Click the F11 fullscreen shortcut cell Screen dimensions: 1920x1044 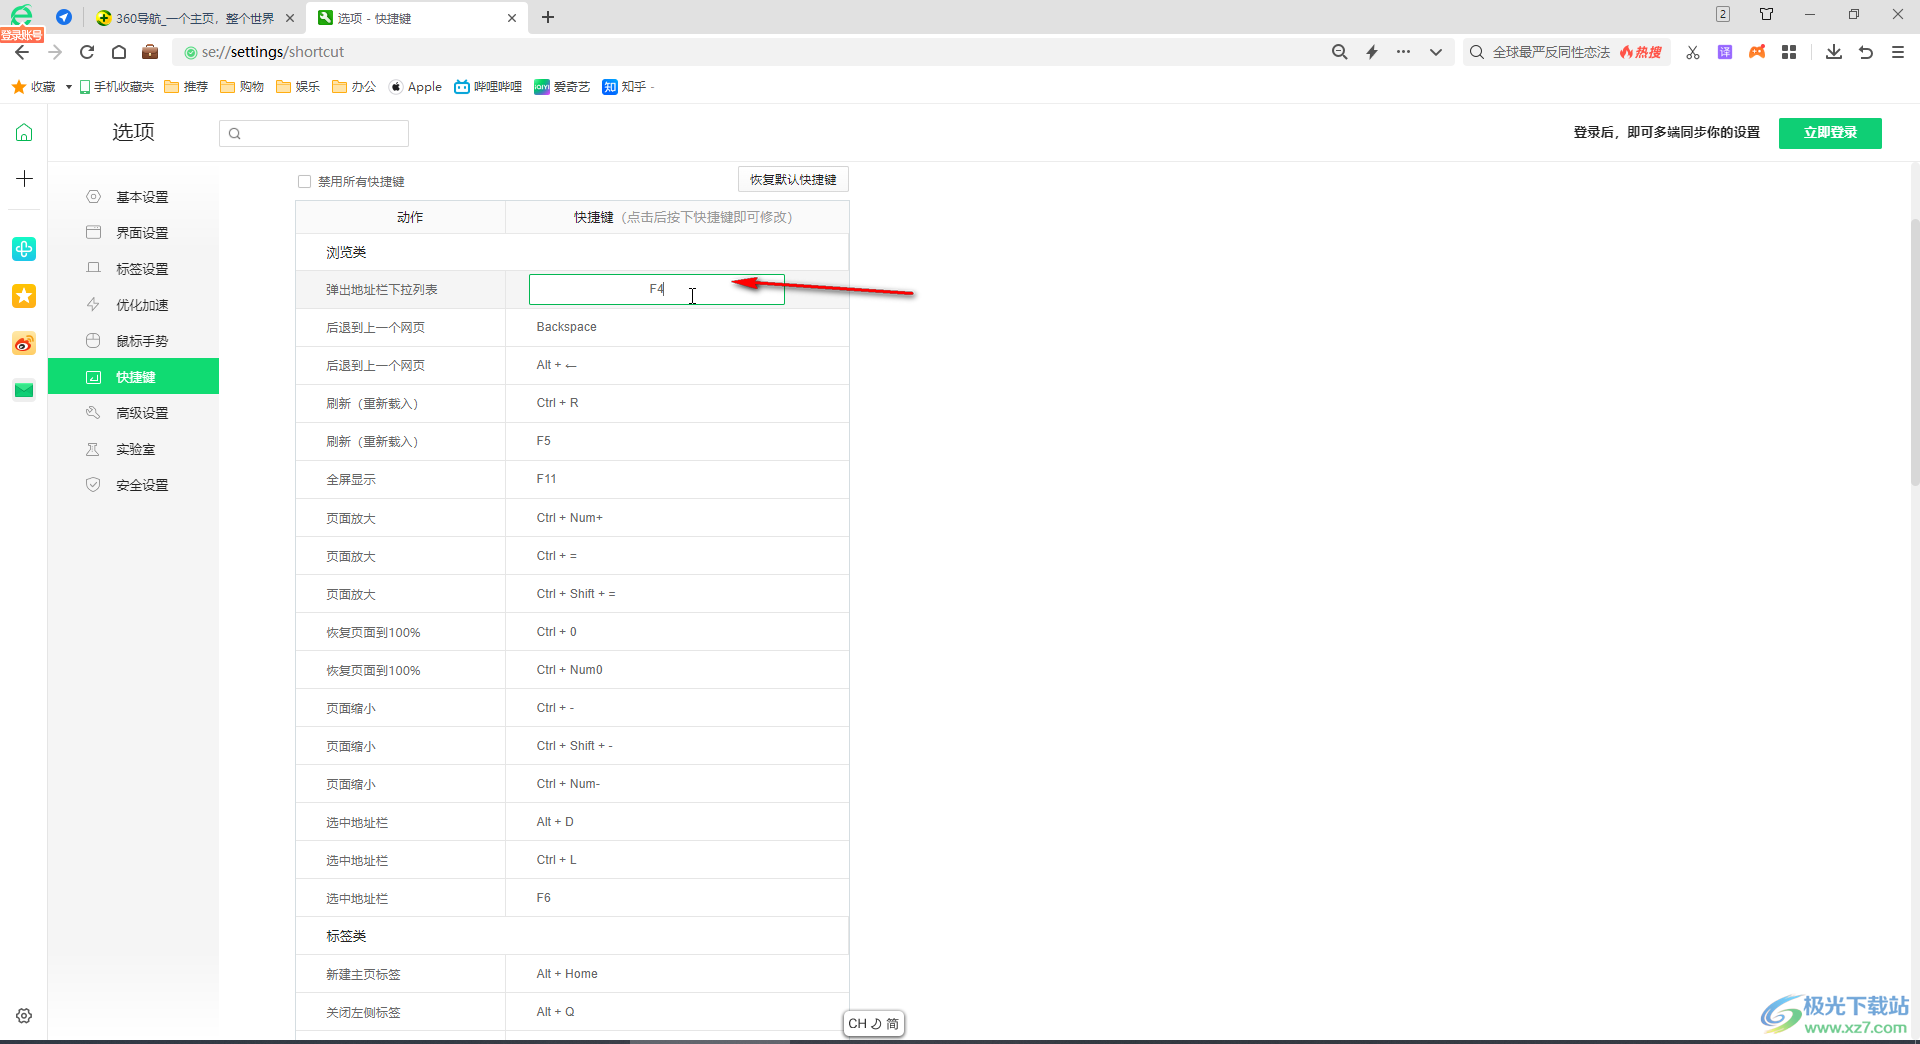coord(677,479)
